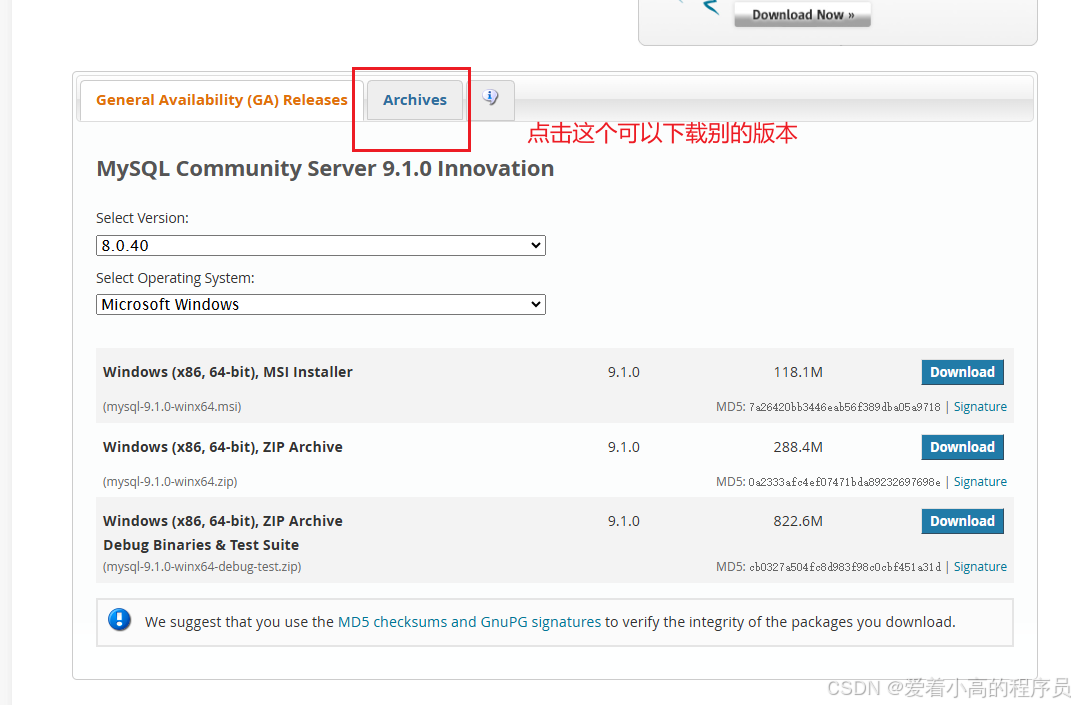The image size is (1075, 705).
Task: Click the MD5 hash of mysql-9.1.0-winx64.zip
Action: pyautogui.click(x=845, y=481)
